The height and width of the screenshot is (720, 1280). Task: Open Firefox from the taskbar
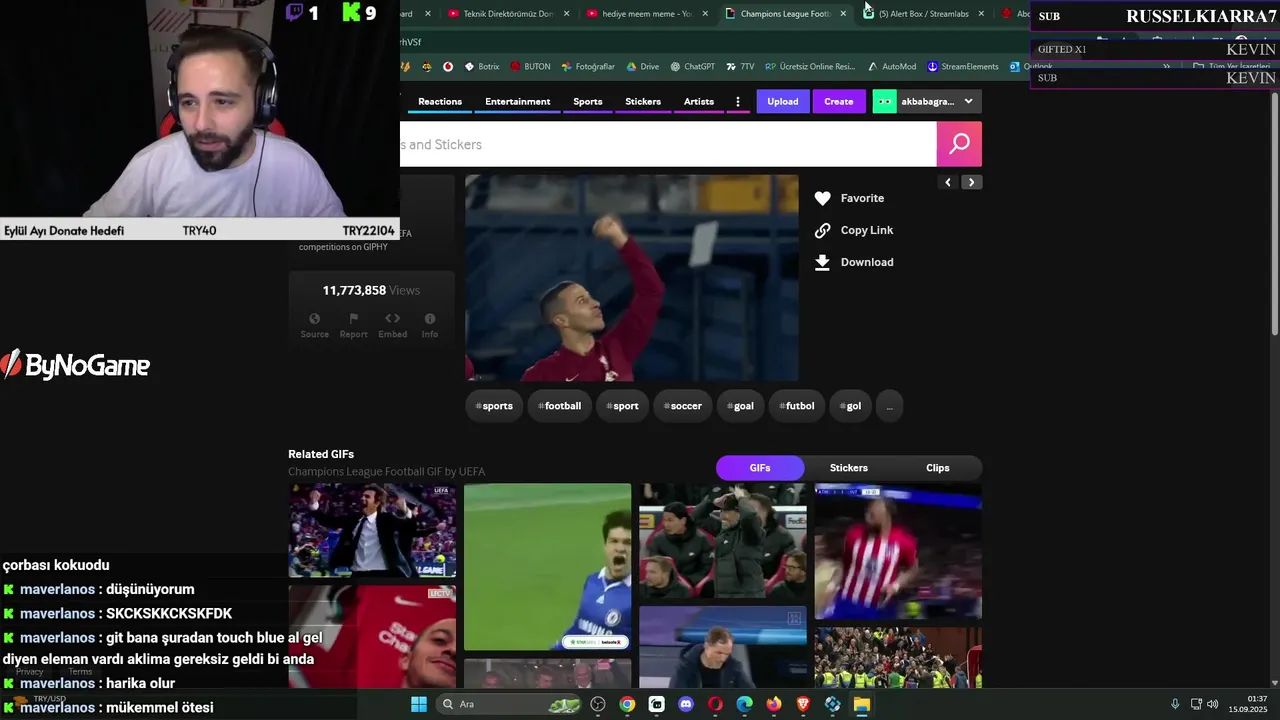(774, 704)
